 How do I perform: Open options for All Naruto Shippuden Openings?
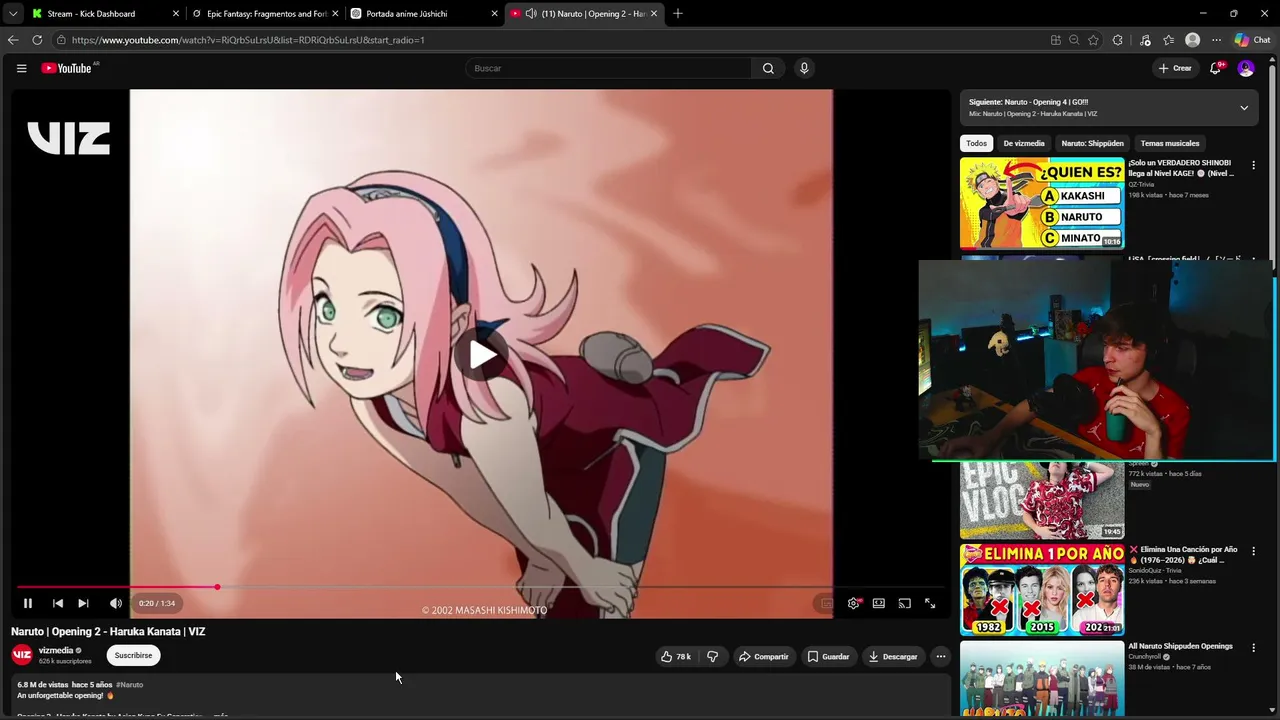pos(1253,648)
